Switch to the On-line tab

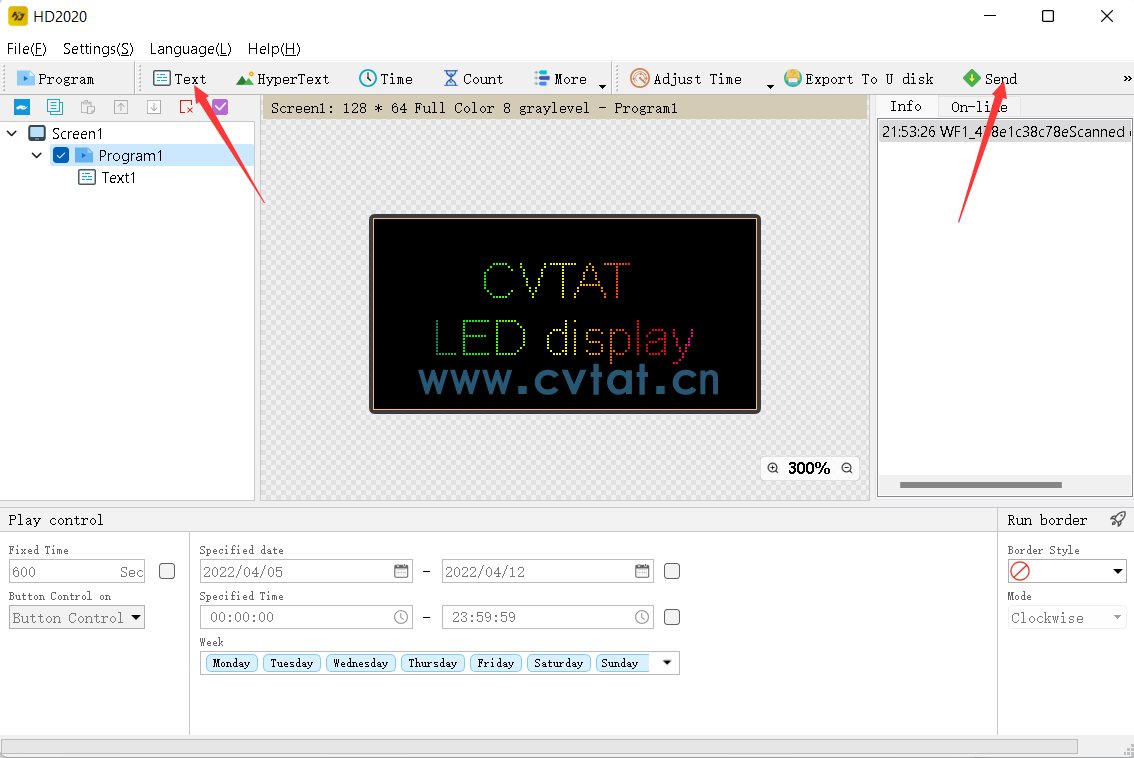tap(979, 107)
